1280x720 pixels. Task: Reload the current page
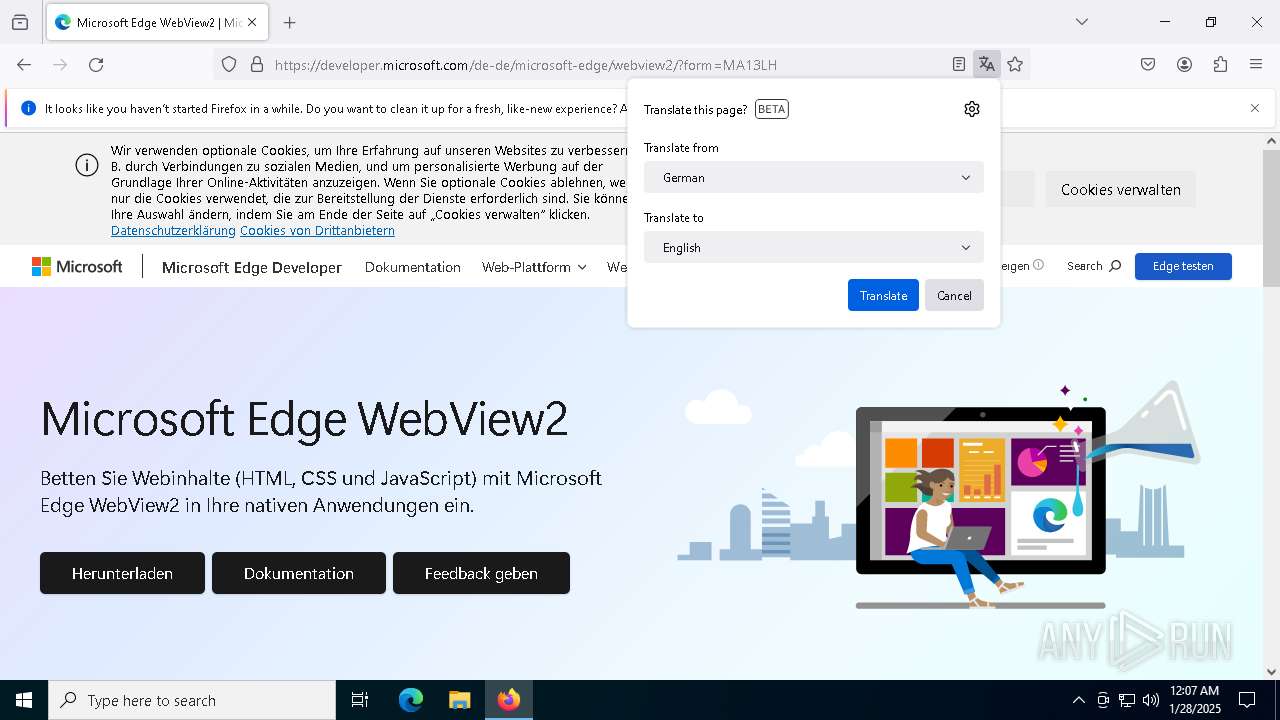point(96,64)
